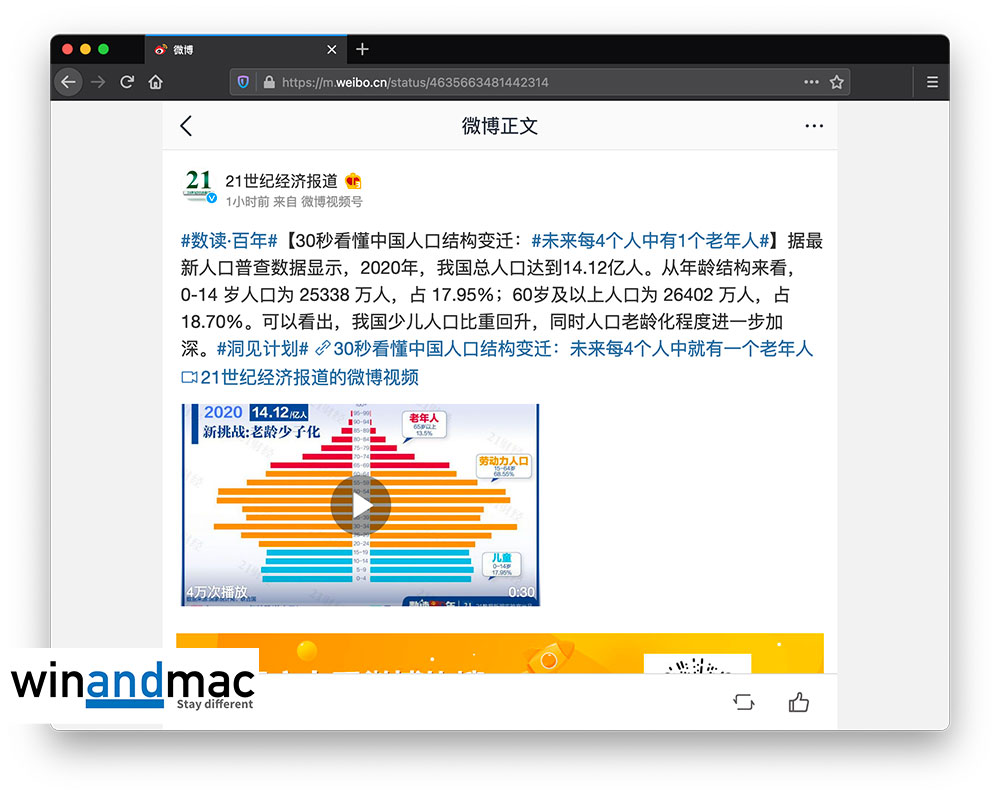Click the site security padlock icon
Screen dimensions: 1000x797
(x=267, y=82)
